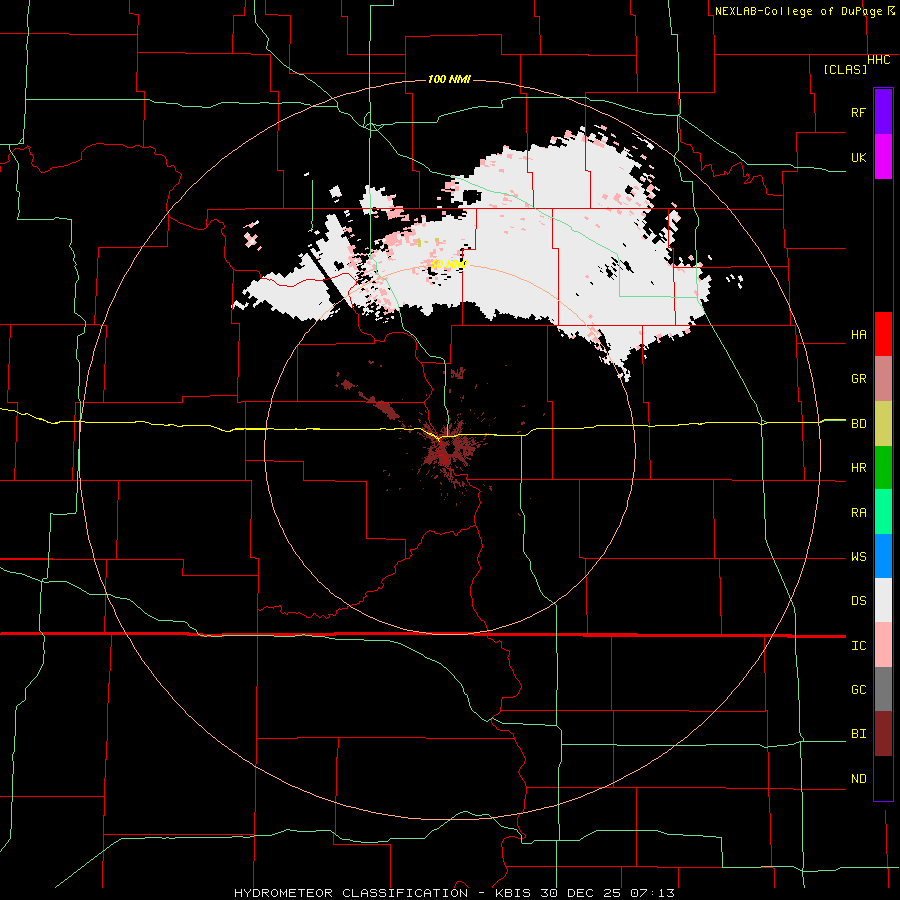900x900 pixels.
Task: Click the HHC product label
Action: pos(878,60)
